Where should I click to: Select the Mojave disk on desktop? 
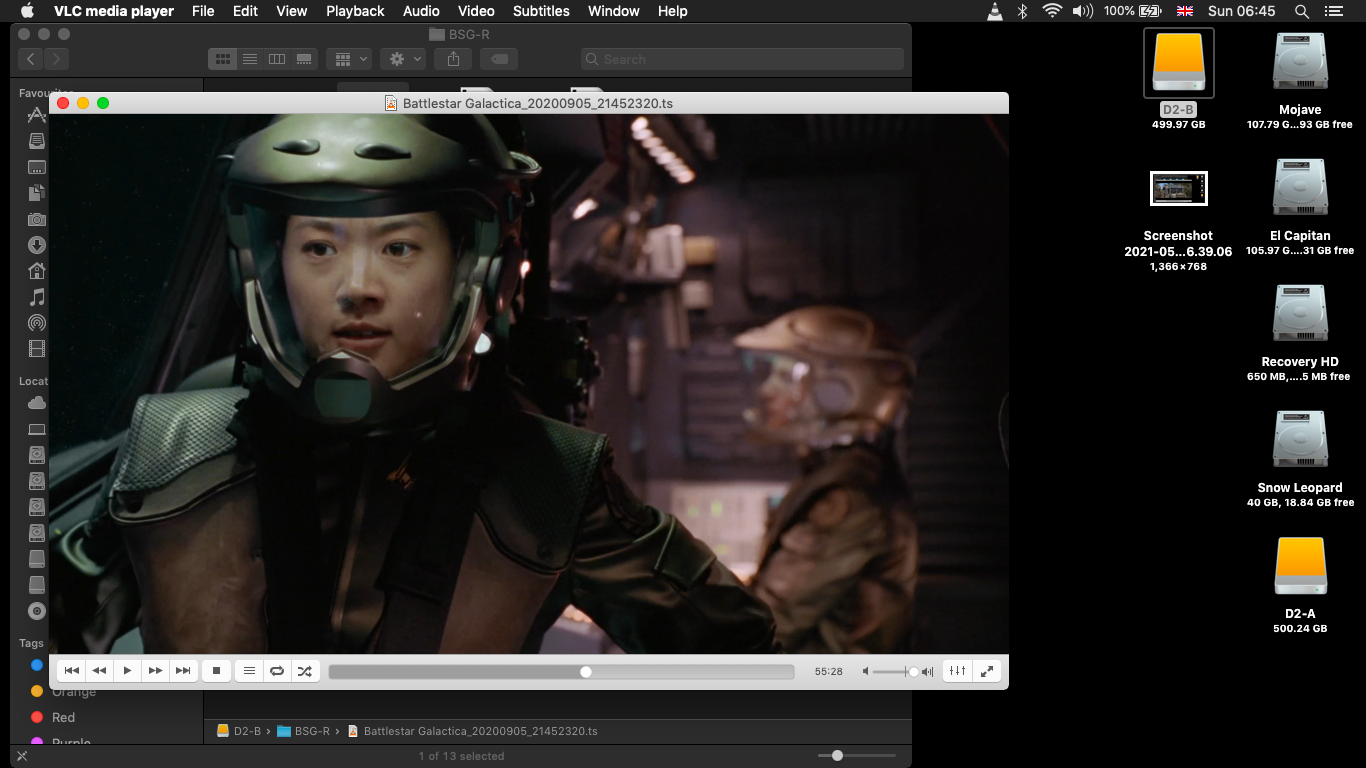(1300, 62)
